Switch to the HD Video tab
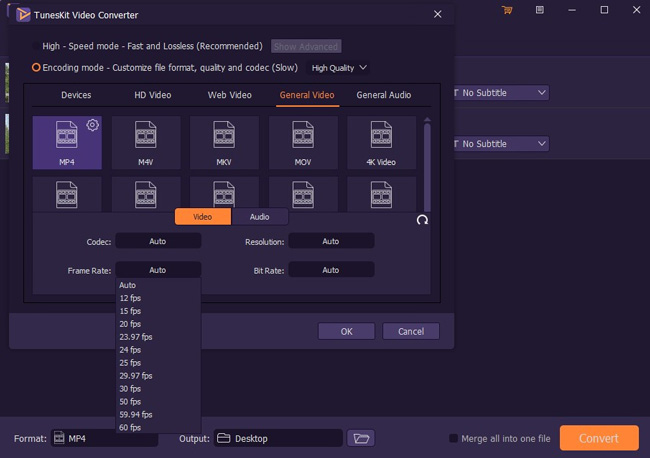The width and height of the screenshot is (650, 458). (x=153, y=95)
